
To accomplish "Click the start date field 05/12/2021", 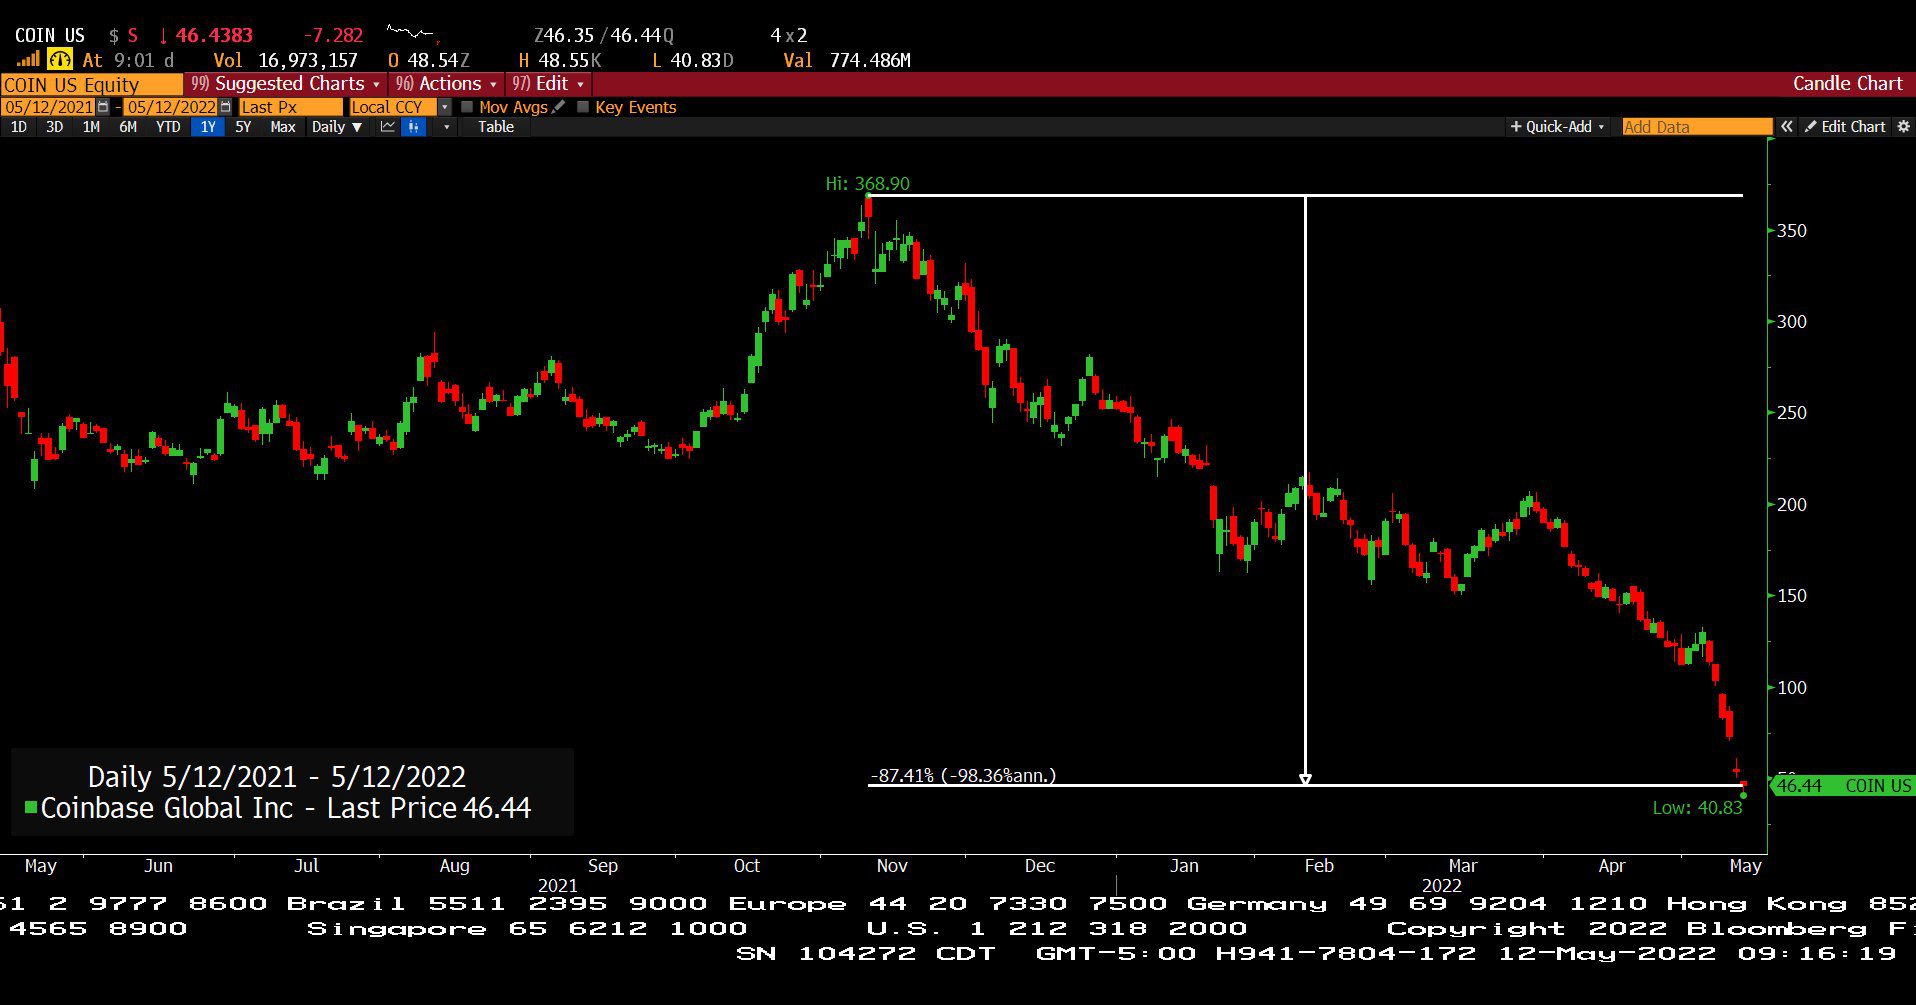I will coord(49,107).
